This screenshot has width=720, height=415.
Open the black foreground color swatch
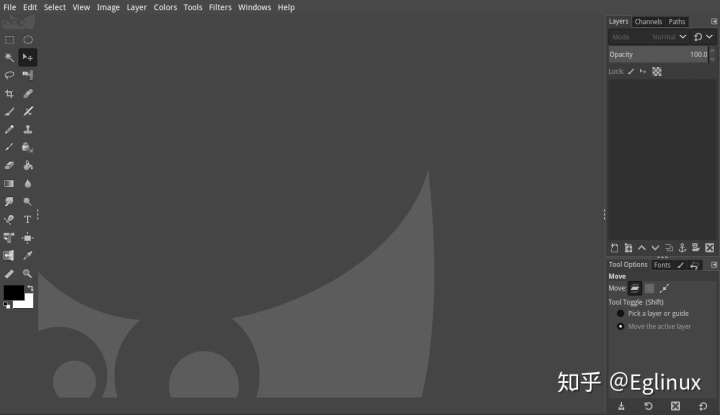tap(14, 292)
